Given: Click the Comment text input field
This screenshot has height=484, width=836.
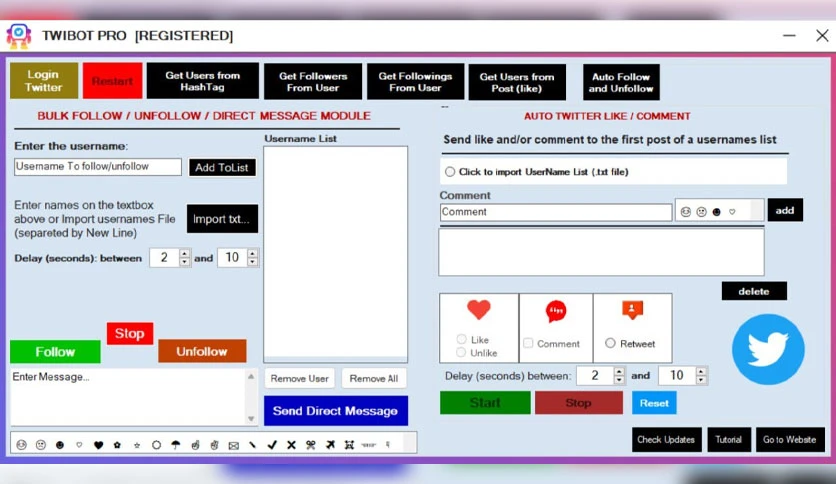Looking at the screenshot, I should 556,212.
